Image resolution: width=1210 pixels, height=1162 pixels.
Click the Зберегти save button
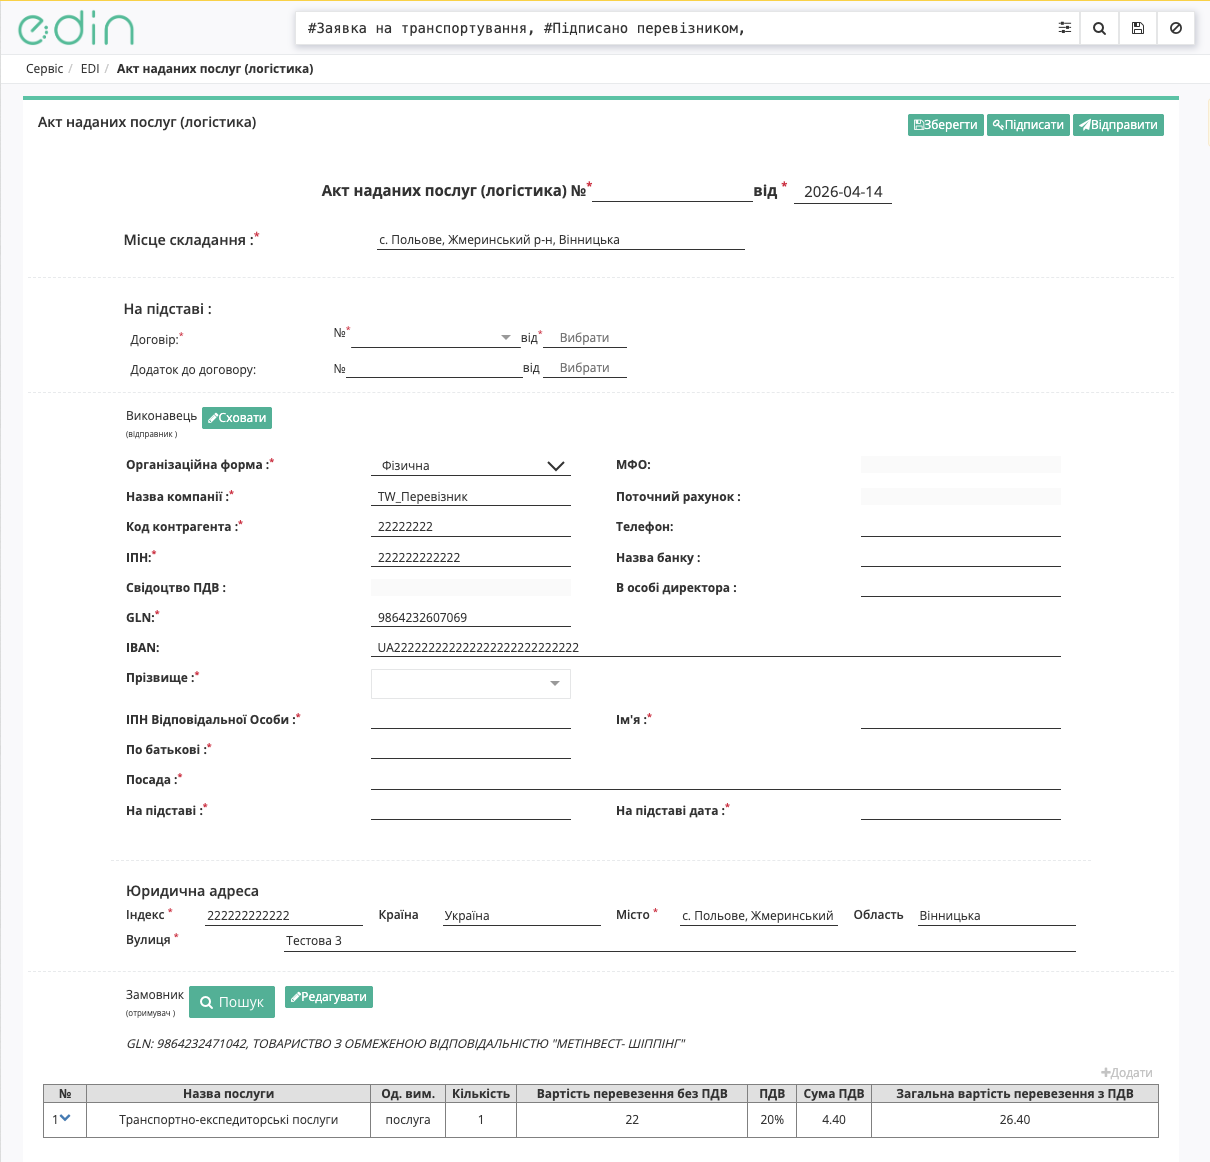[x=945, y=125]
